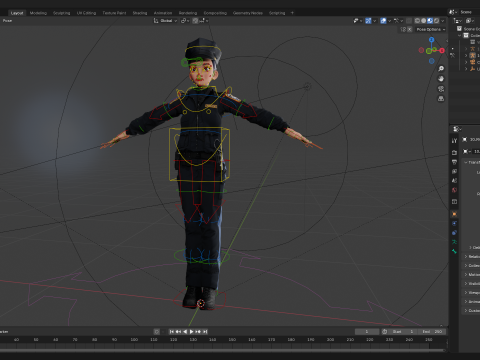Switch to the Shading workspace tab
Image resolution: width=480 pixels, height=360 pixels.
(140, 13)
